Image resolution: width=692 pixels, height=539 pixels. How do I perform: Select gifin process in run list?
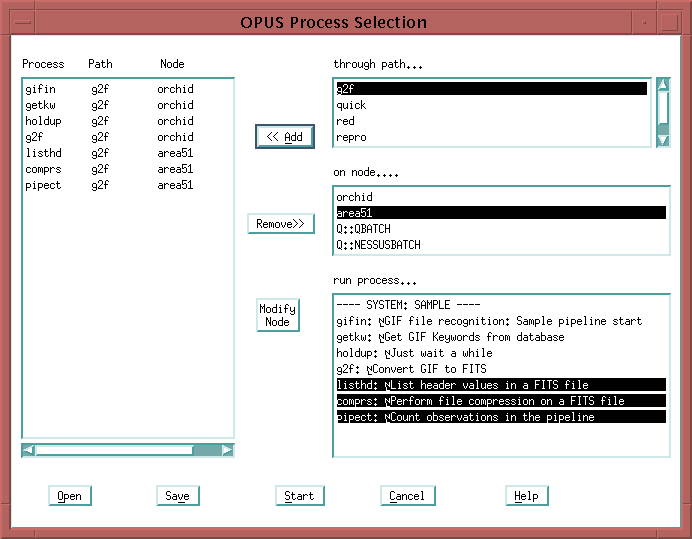pos(490,321)
